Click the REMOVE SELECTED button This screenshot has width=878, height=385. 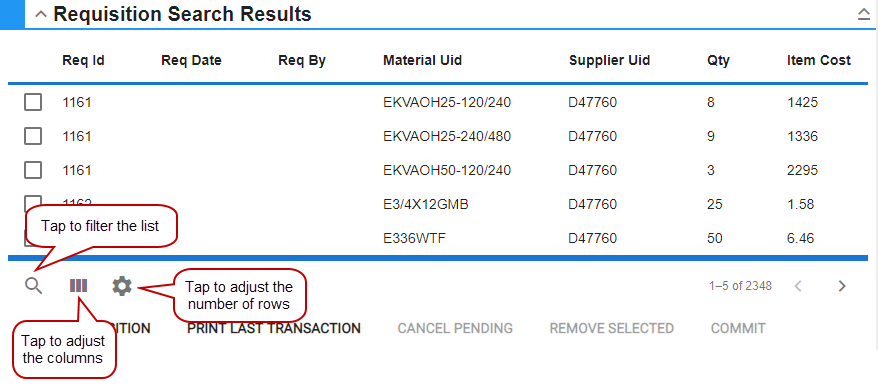[x=611, y=328]
